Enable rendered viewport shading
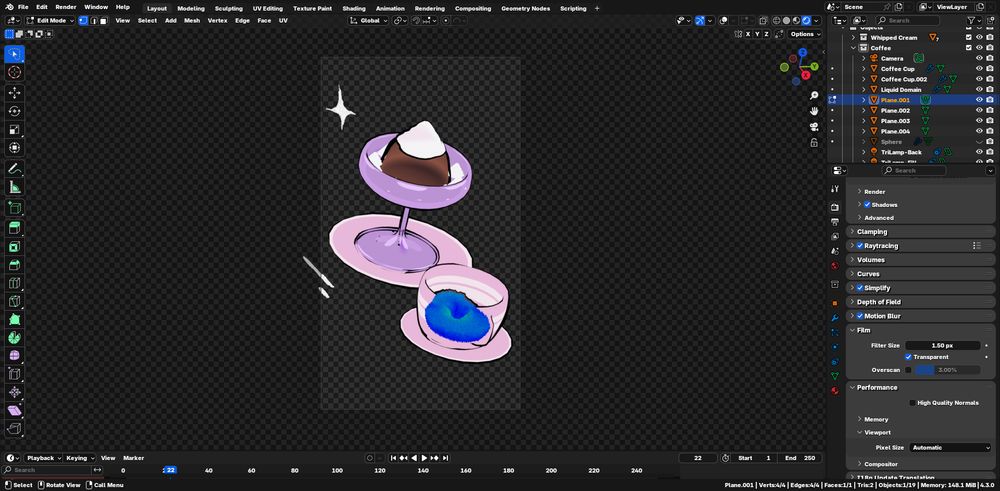 click(807, 20)
